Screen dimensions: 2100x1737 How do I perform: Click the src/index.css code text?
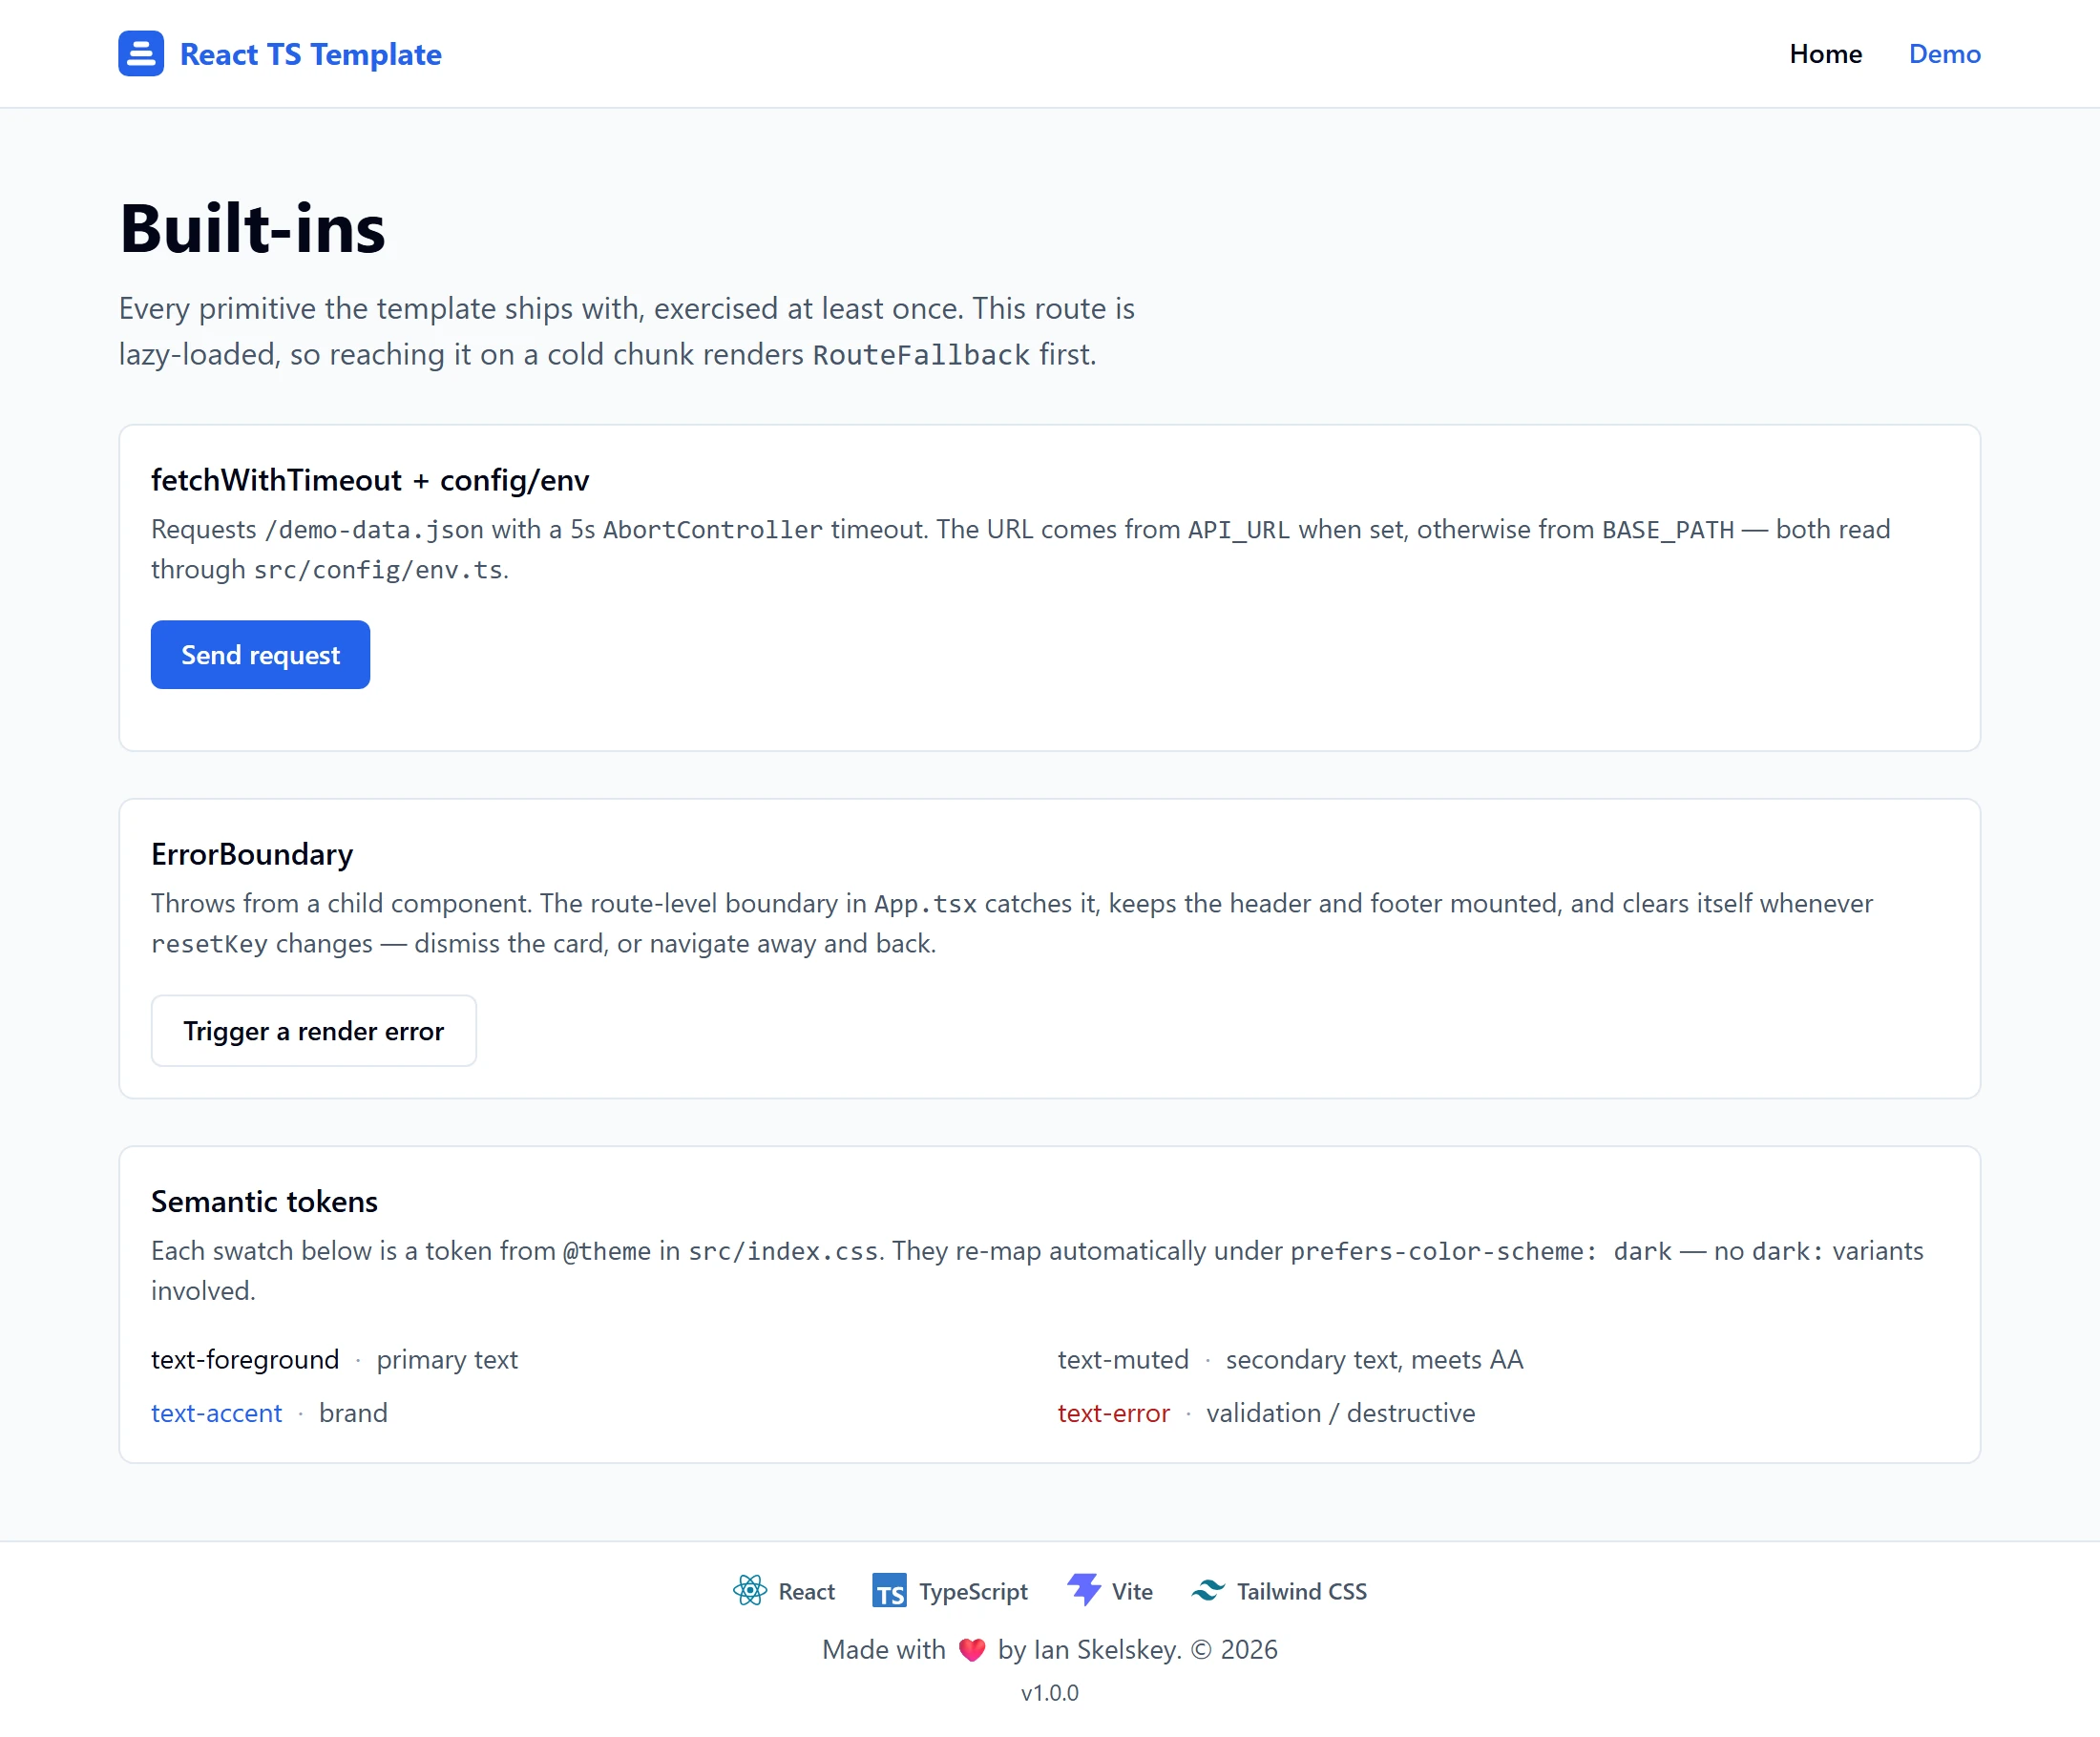(x=783, y=1251)
